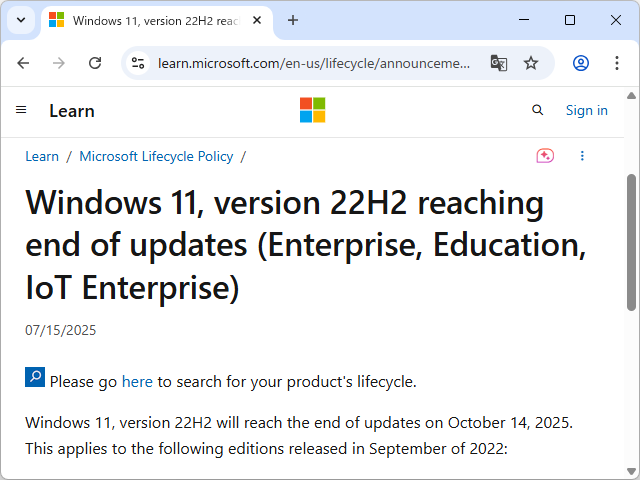Click the Sign in link
Viewport: 640px width, 480px height.
[x=586, y=110]
